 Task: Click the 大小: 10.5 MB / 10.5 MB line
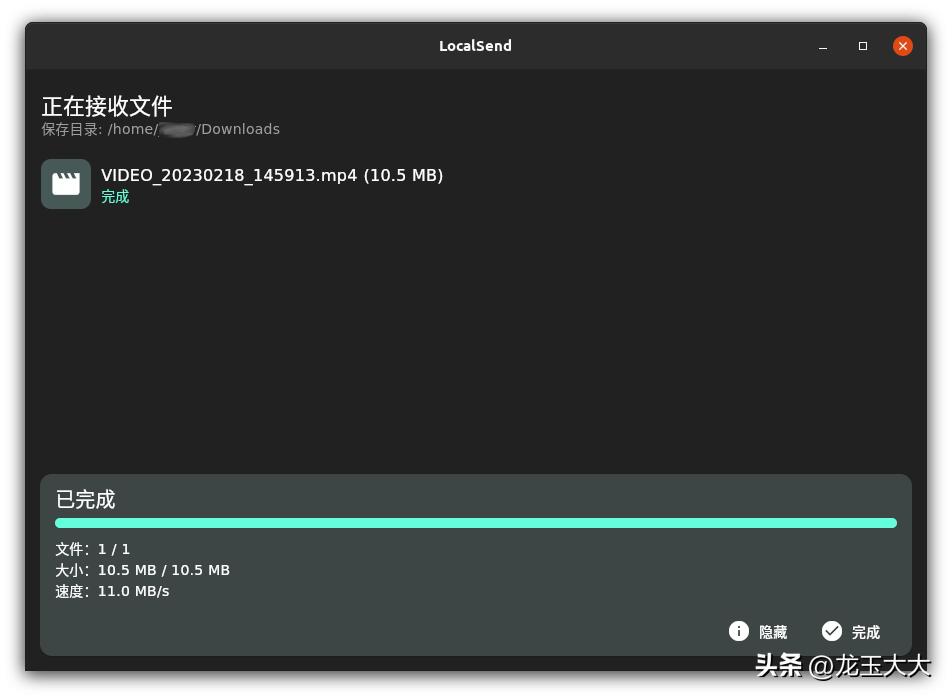(x=143, y=570)
